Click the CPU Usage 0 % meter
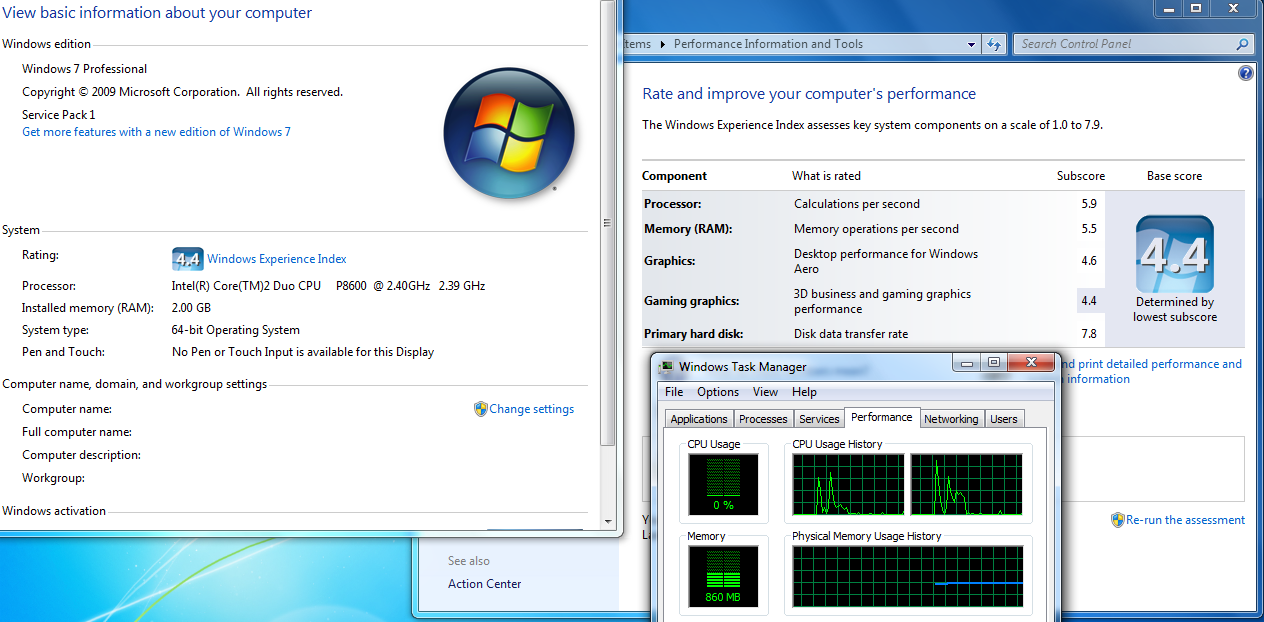 point(723,484)
